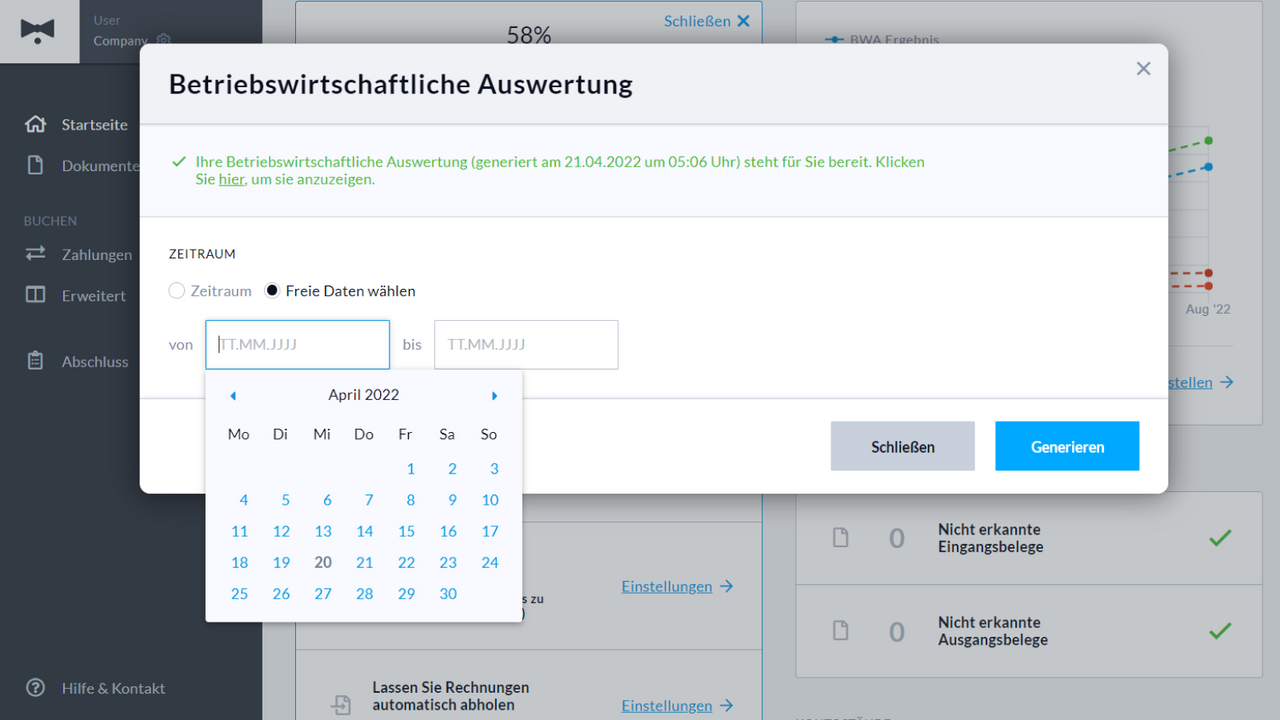Open Zahlungen in sidebar
The height and width of the screenshot is (720, 1280).
97,255
